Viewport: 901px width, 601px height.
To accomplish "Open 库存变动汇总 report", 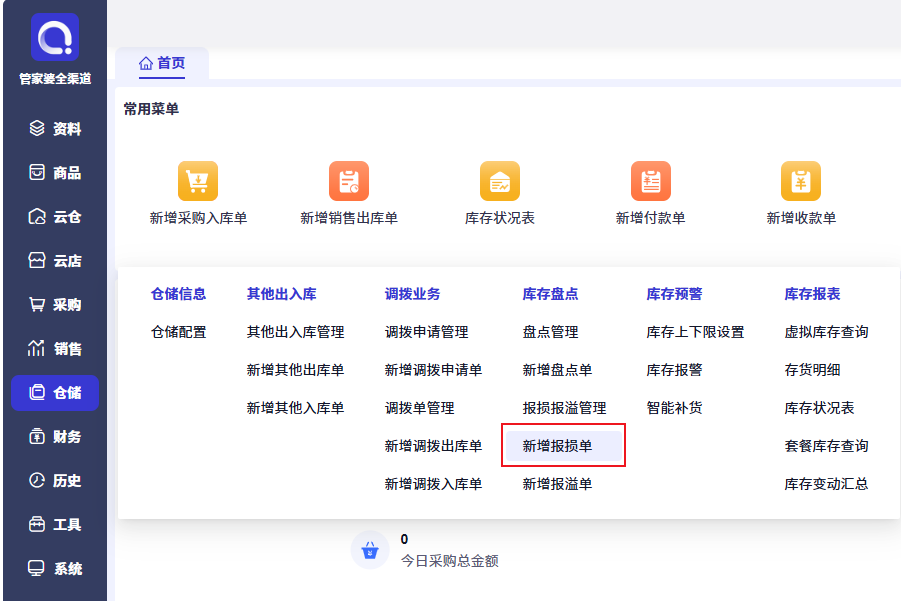I will tap(826, 484).
